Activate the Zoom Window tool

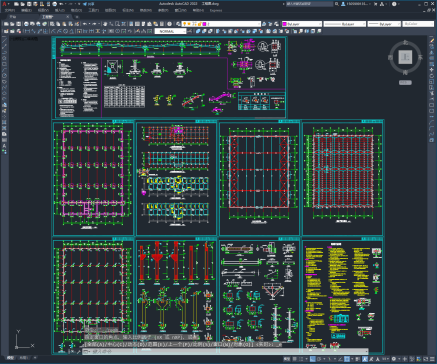coord(117,24)
